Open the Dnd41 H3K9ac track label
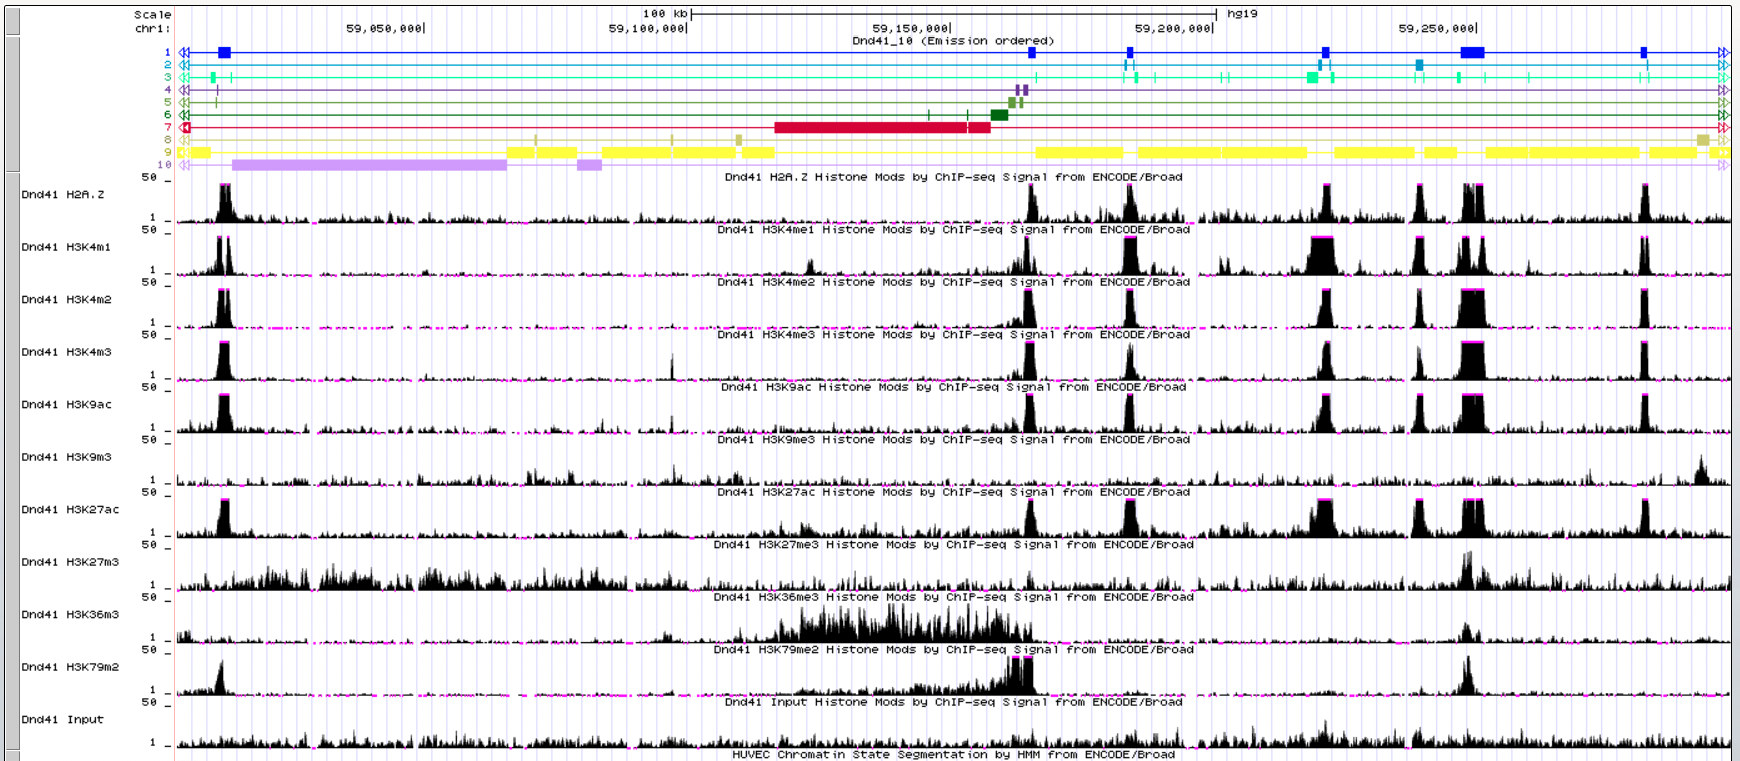The width and height of the screenshot is (1740, 761). pos(66,404)
